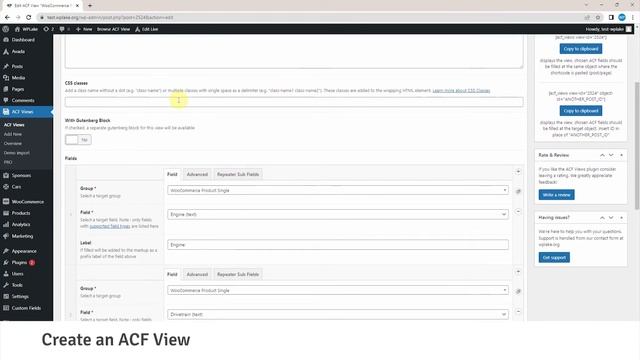Open the Dashboard menu item
The height and width of the screenshot is (360, 640).
[23, 40]
